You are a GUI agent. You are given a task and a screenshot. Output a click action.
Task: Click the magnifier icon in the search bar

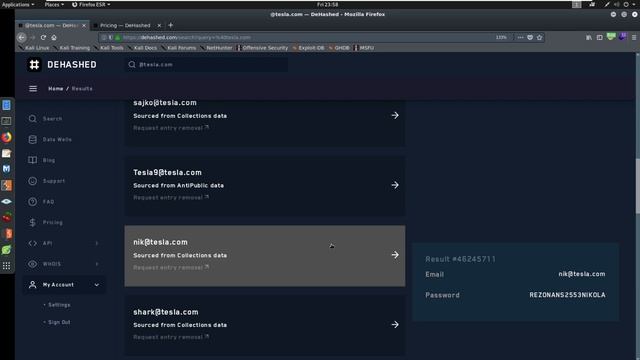[132, 64]
